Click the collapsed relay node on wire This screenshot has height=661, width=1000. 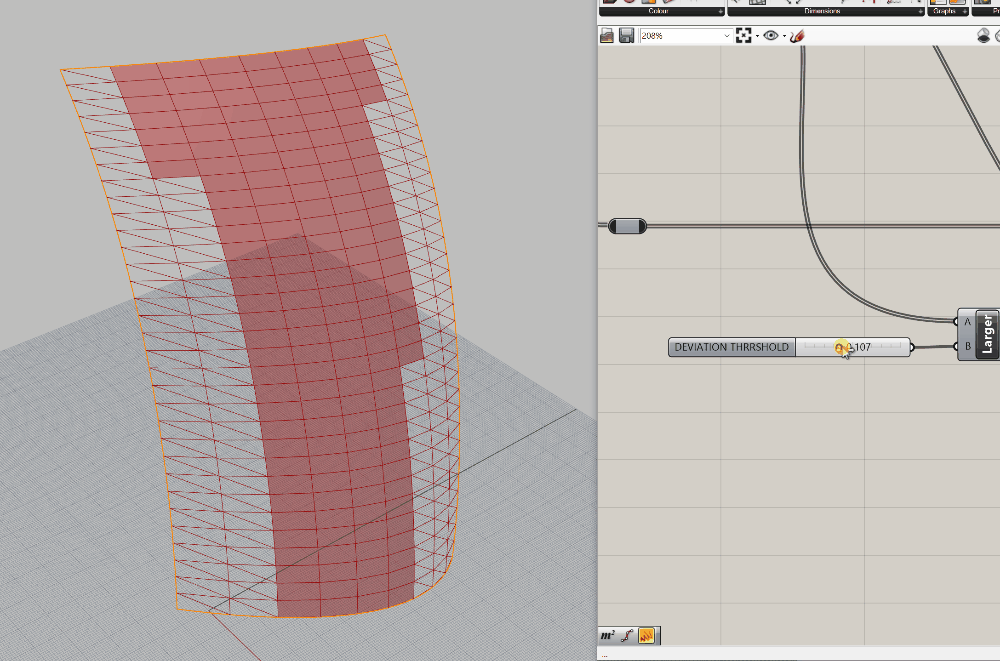point(628,226)
